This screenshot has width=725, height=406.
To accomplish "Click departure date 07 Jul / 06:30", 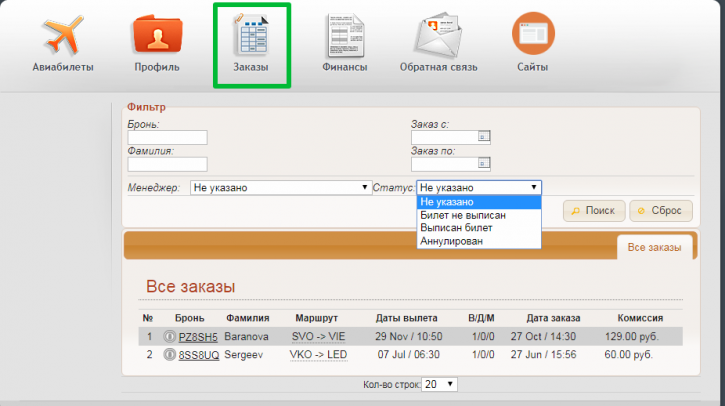I will (x=409, y=355).
